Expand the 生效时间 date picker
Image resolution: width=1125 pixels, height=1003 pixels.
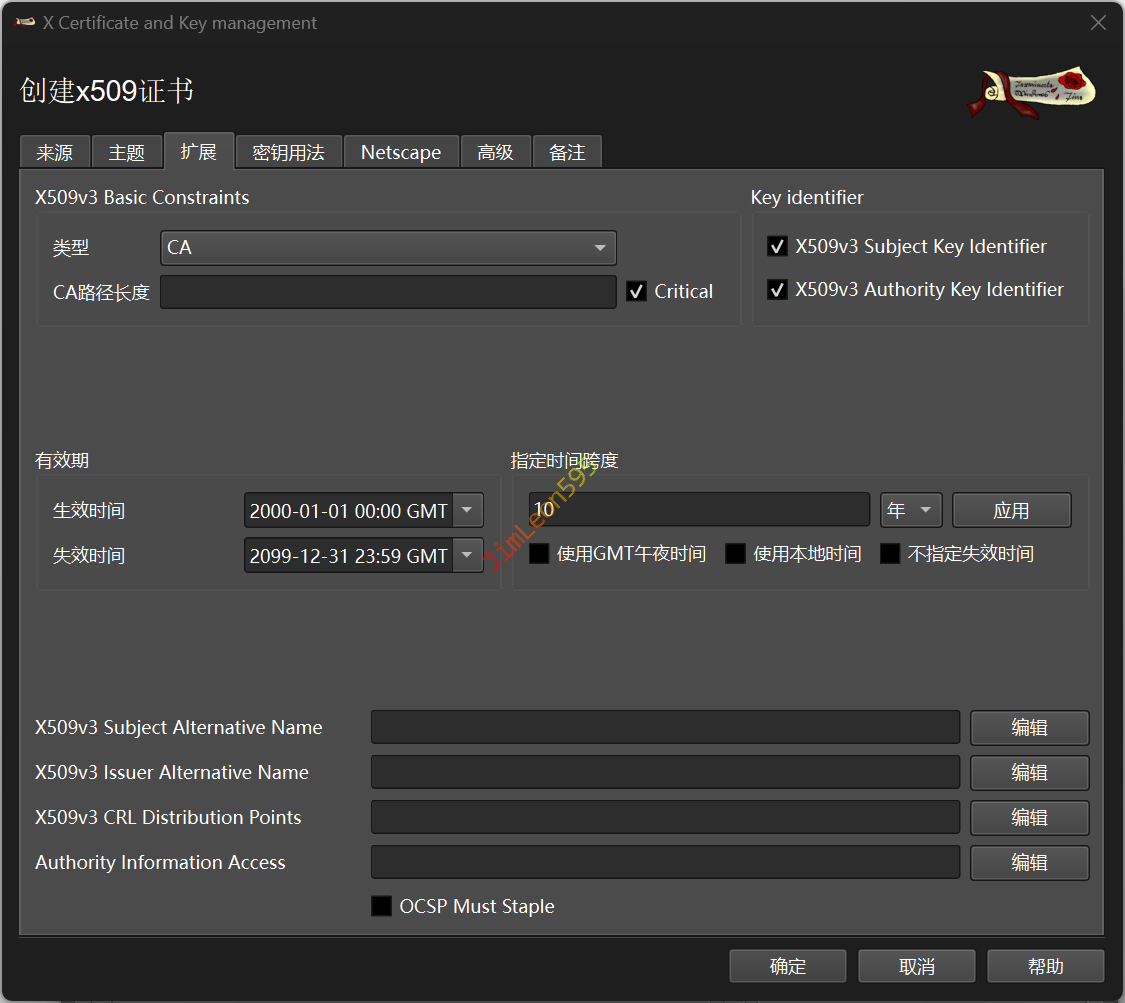[468, 511]
